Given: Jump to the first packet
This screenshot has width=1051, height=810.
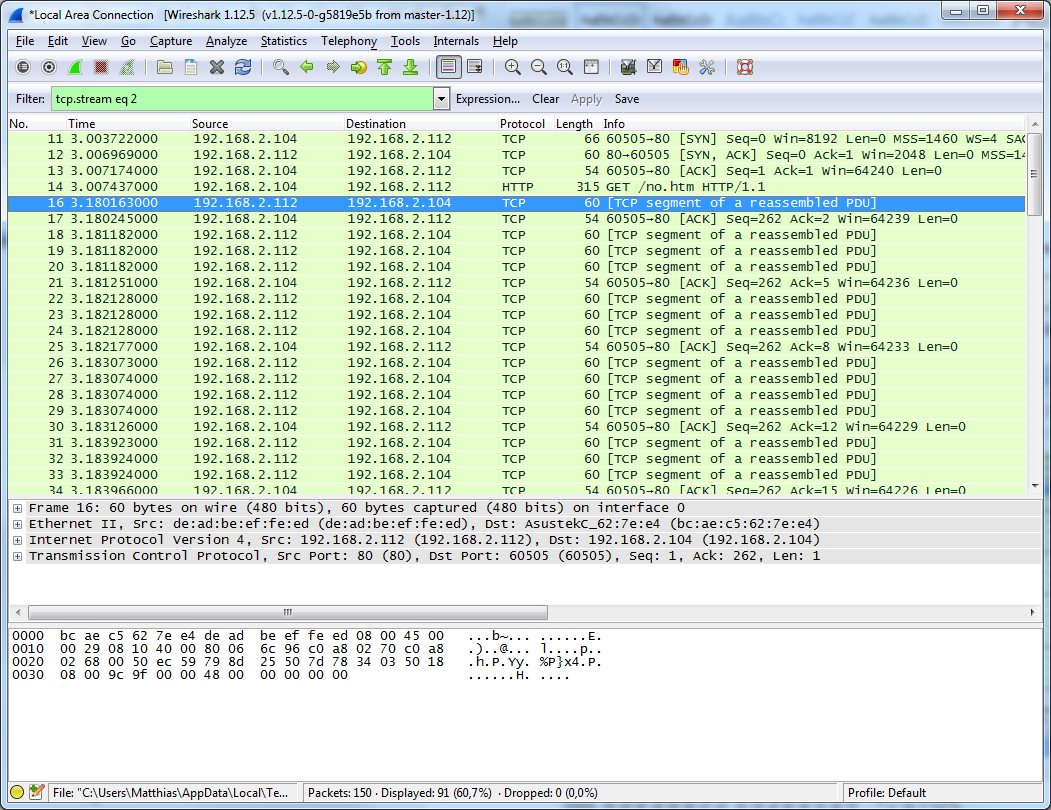Looking at the screenshot, I should (384, 67).
